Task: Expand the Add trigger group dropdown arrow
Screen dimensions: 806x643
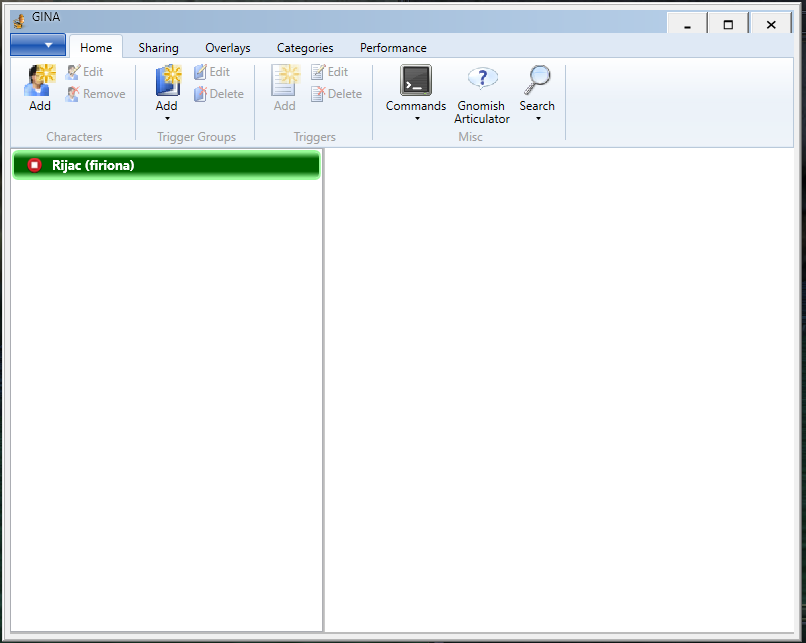Action: click(167, 119)
